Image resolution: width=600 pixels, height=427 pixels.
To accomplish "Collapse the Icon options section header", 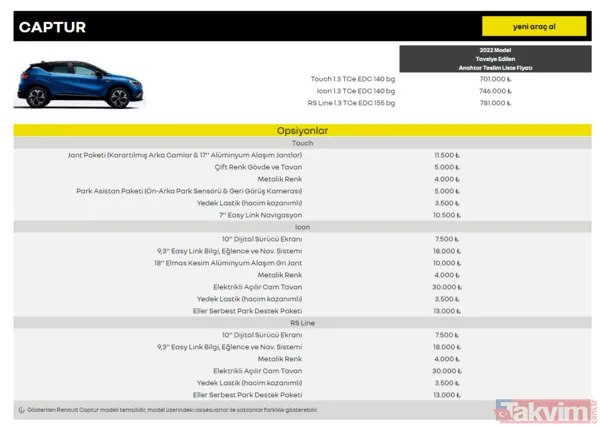I will pos(302,227).
